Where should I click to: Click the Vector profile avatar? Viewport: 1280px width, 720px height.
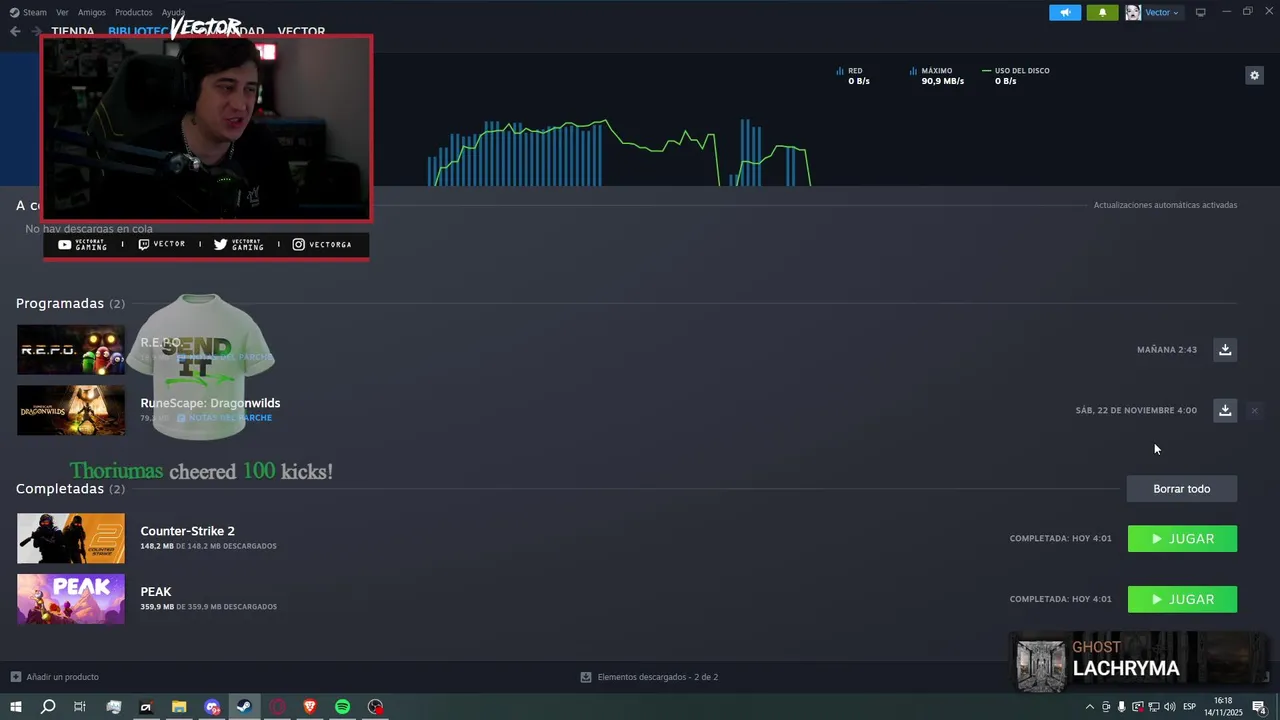pos(1133,12)
